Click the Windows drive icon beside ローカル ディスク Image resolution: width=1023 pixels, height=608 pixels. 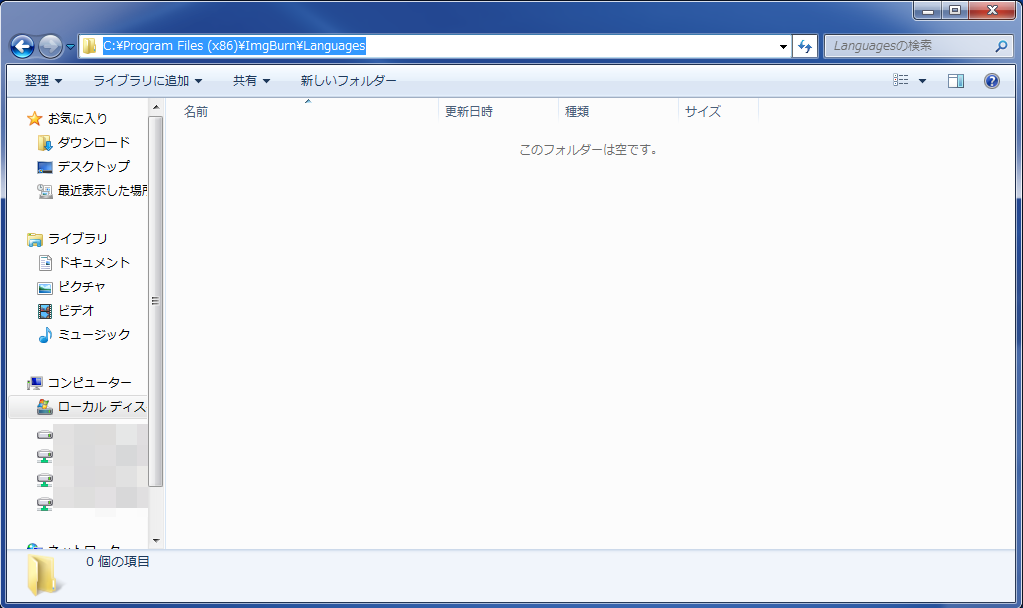coord(44,407)
